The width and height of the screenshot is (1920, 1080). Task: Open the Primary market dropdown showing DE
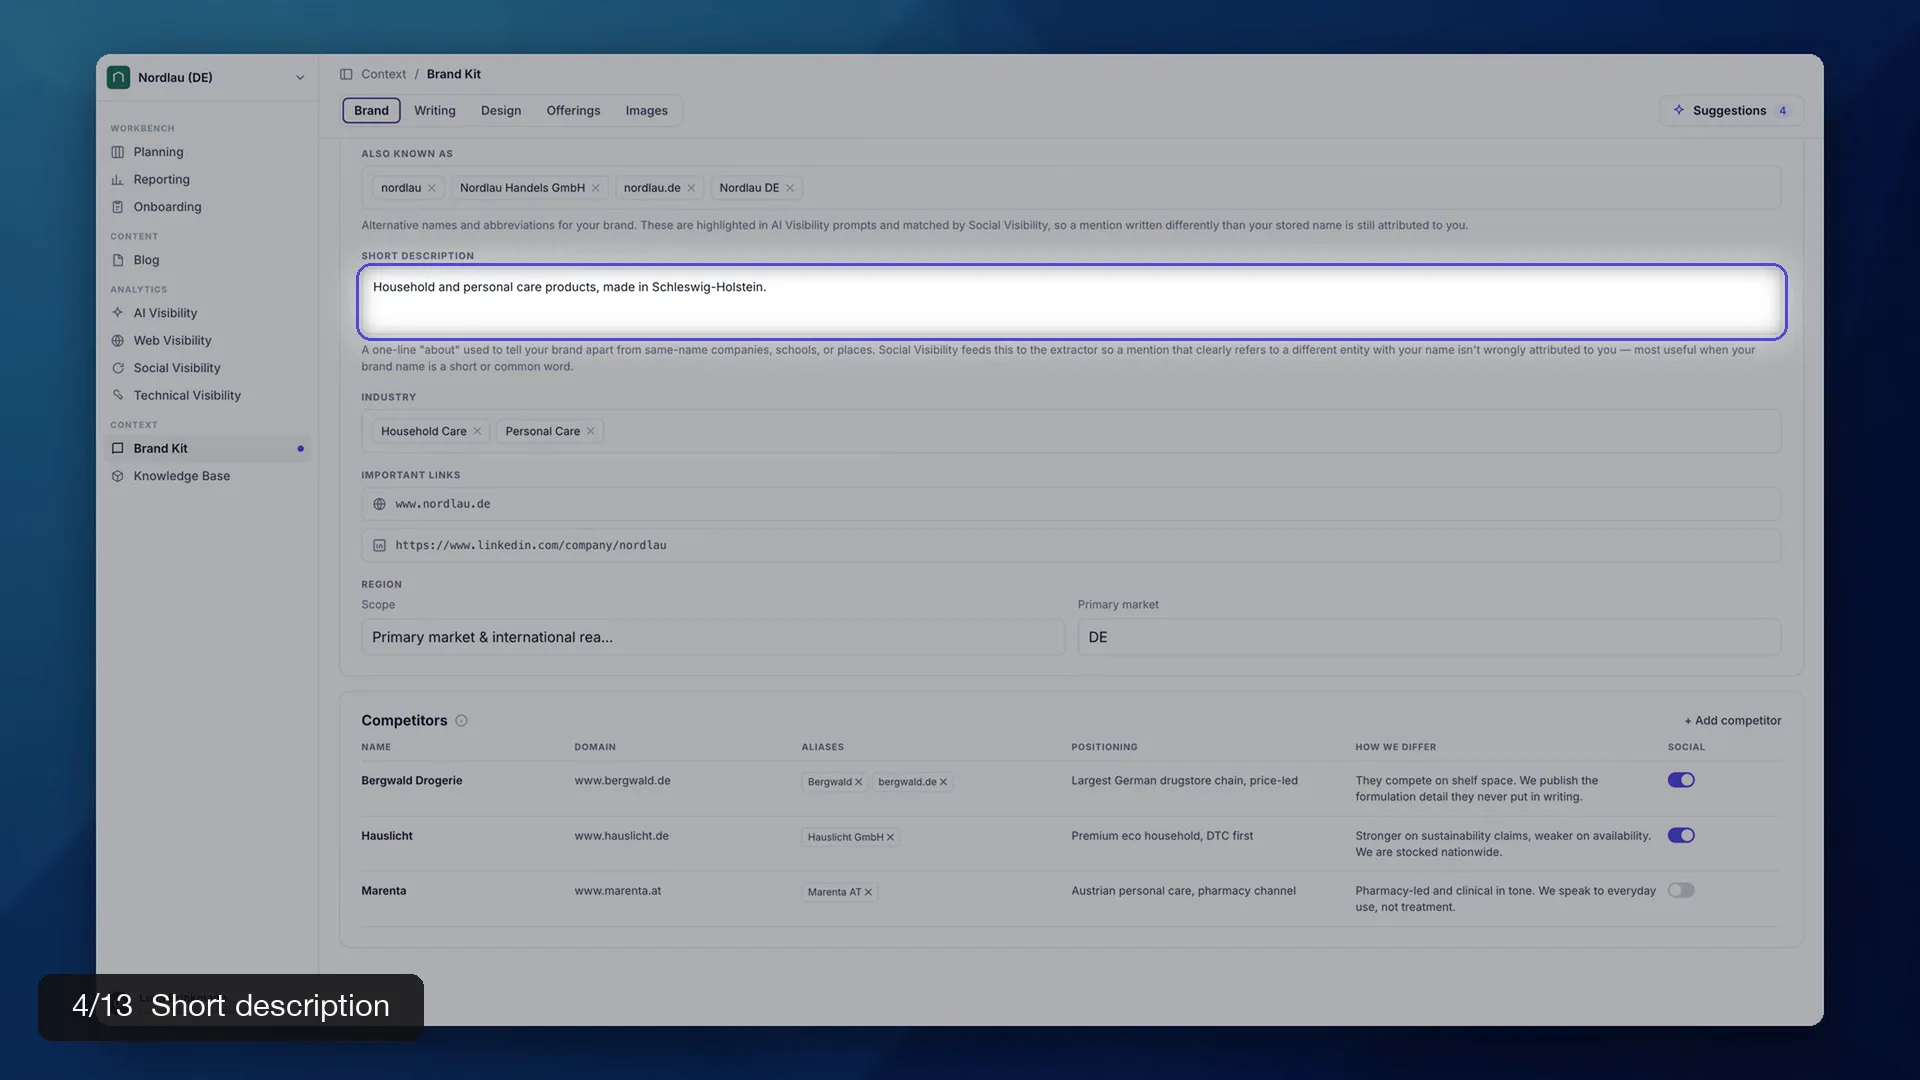tap(1430, 637)
